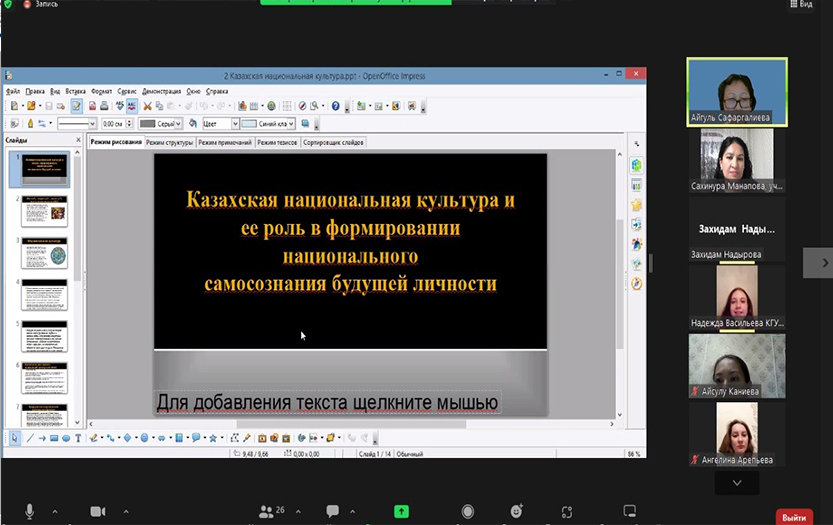Image resolution: width=833 pixels, height=525 pixels.
Task: Select the Rectangle tool in drawing toolbar
Action: pyautogui.click(x=53, y=438)
